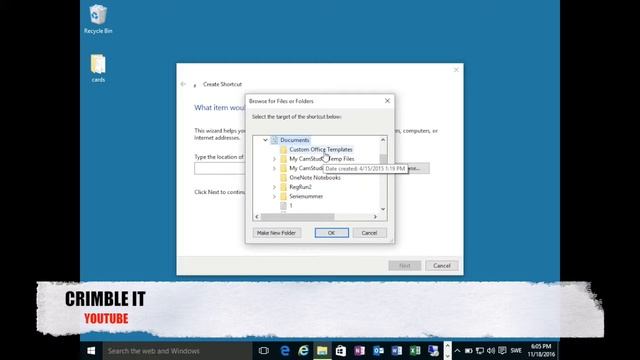The width and height of the screenshot is (640, 360).
Task: Click the tree's horizontal scroll right arrow
Action: [375, 217]
